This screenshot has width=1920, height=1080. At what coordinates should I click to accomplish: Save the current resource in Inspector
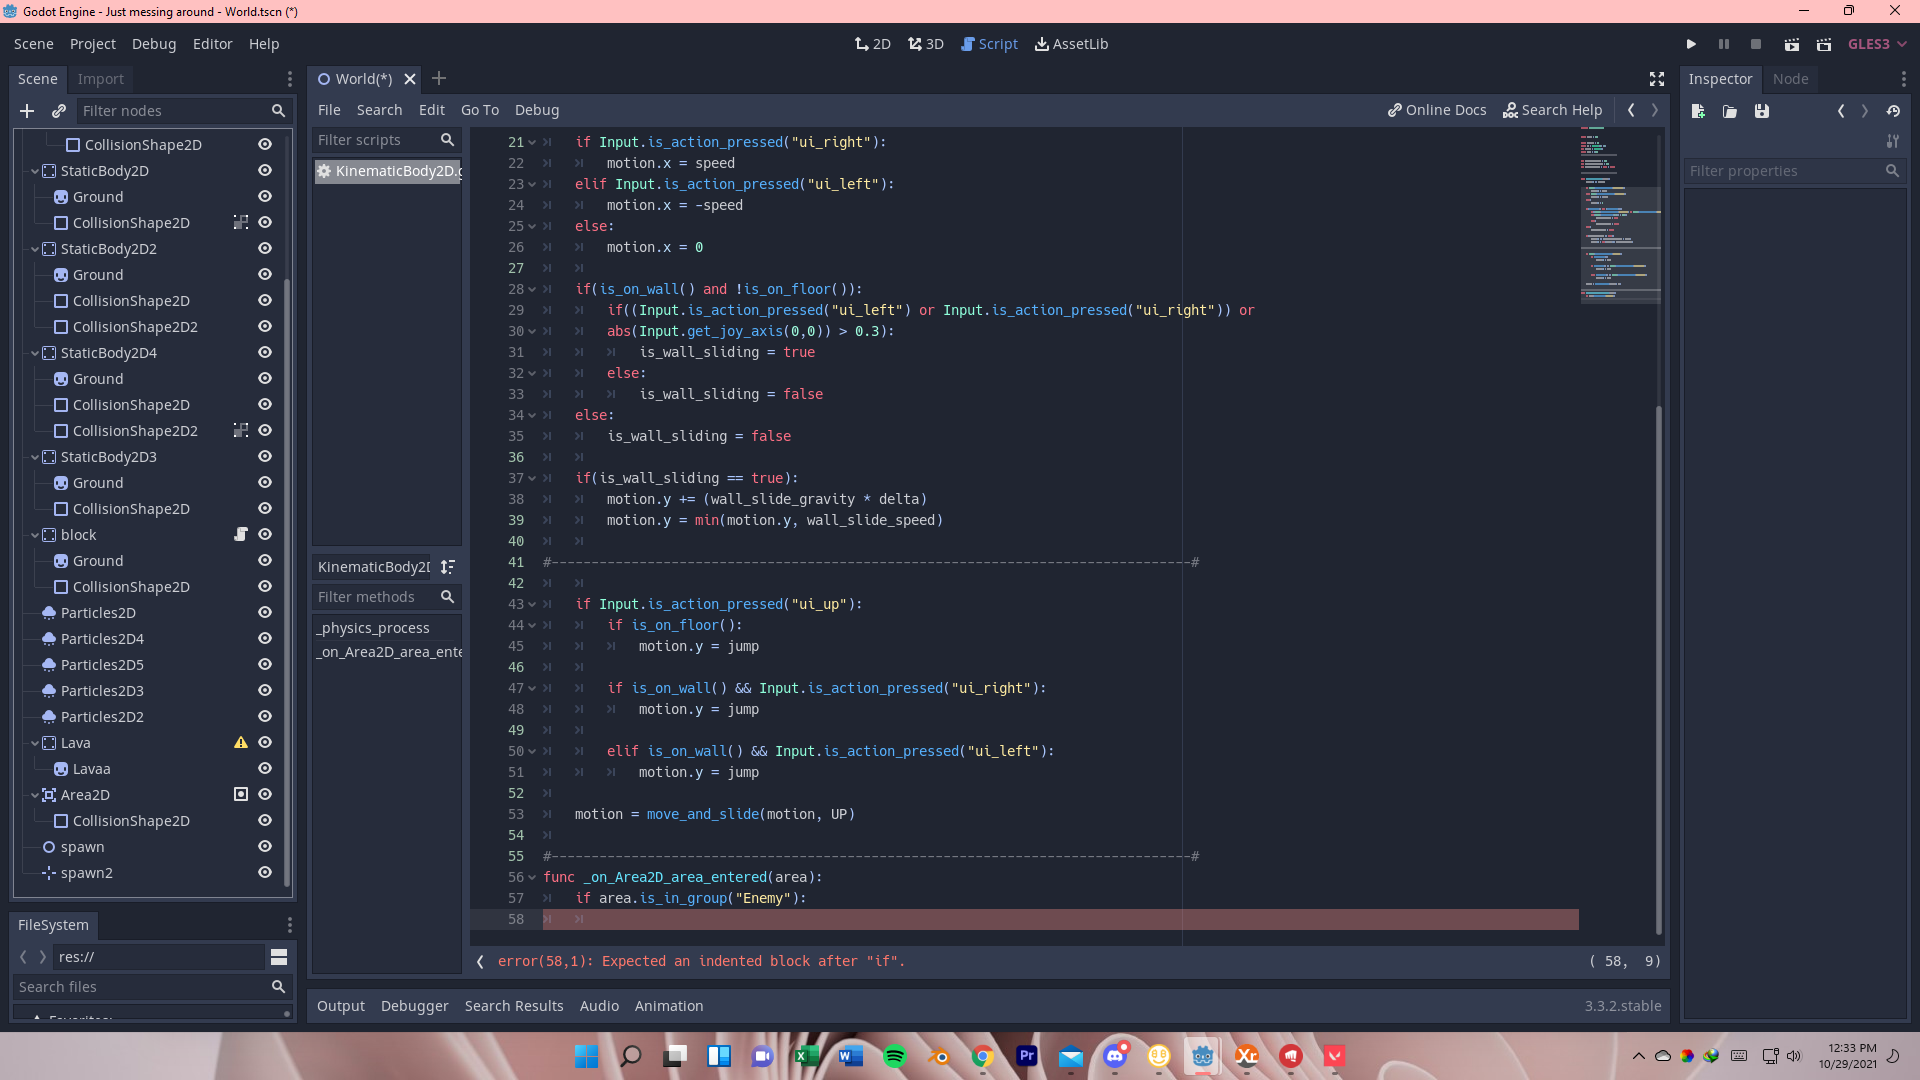click(1762, 111)
